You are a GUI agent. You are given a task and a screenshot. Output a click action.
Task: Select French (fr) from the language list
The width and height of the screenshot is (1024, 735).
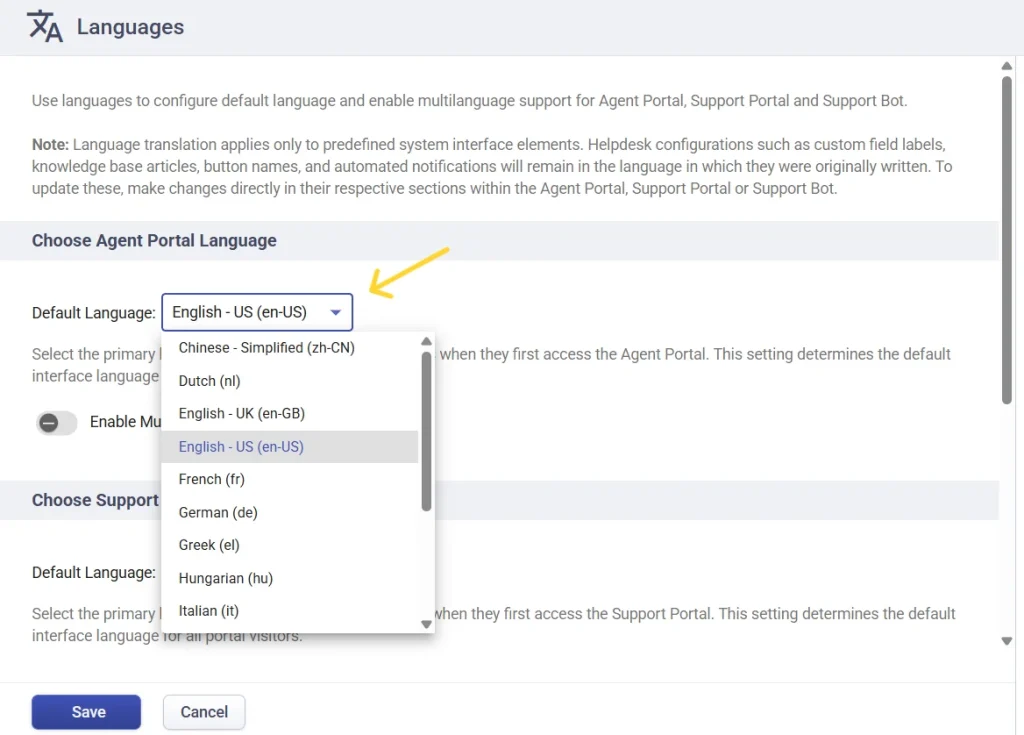tap(211, 479)
